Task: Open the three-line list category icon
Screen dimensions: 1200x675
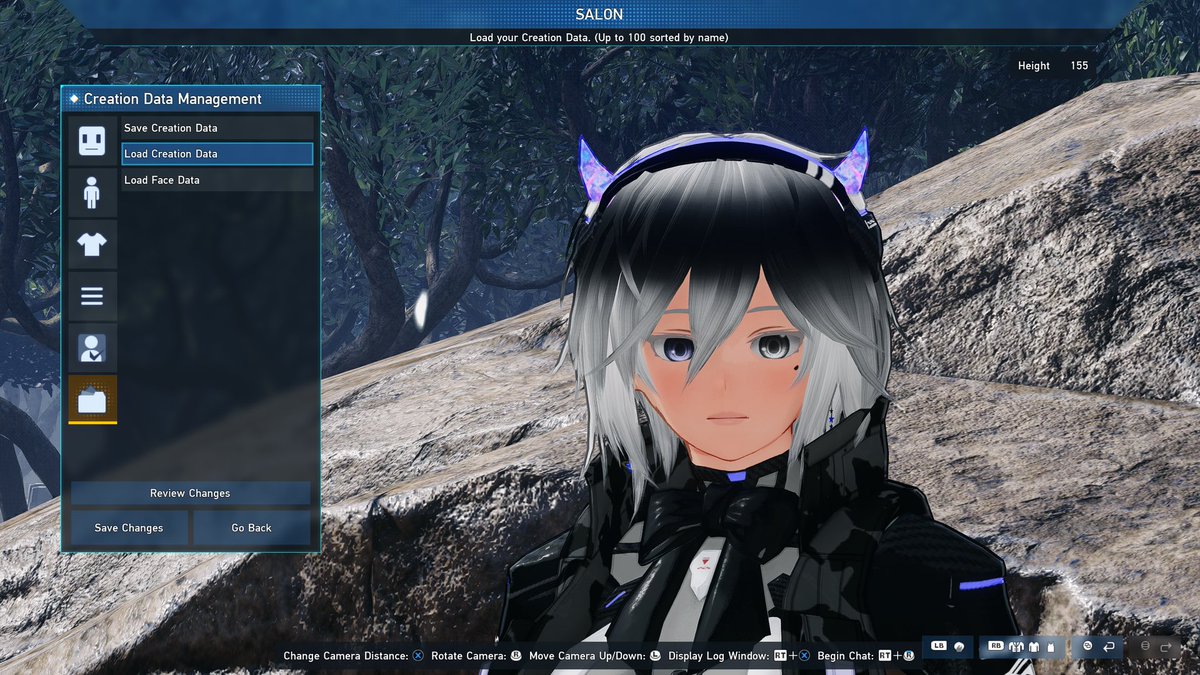Action: pyautogui.click(x=92, y=296)
